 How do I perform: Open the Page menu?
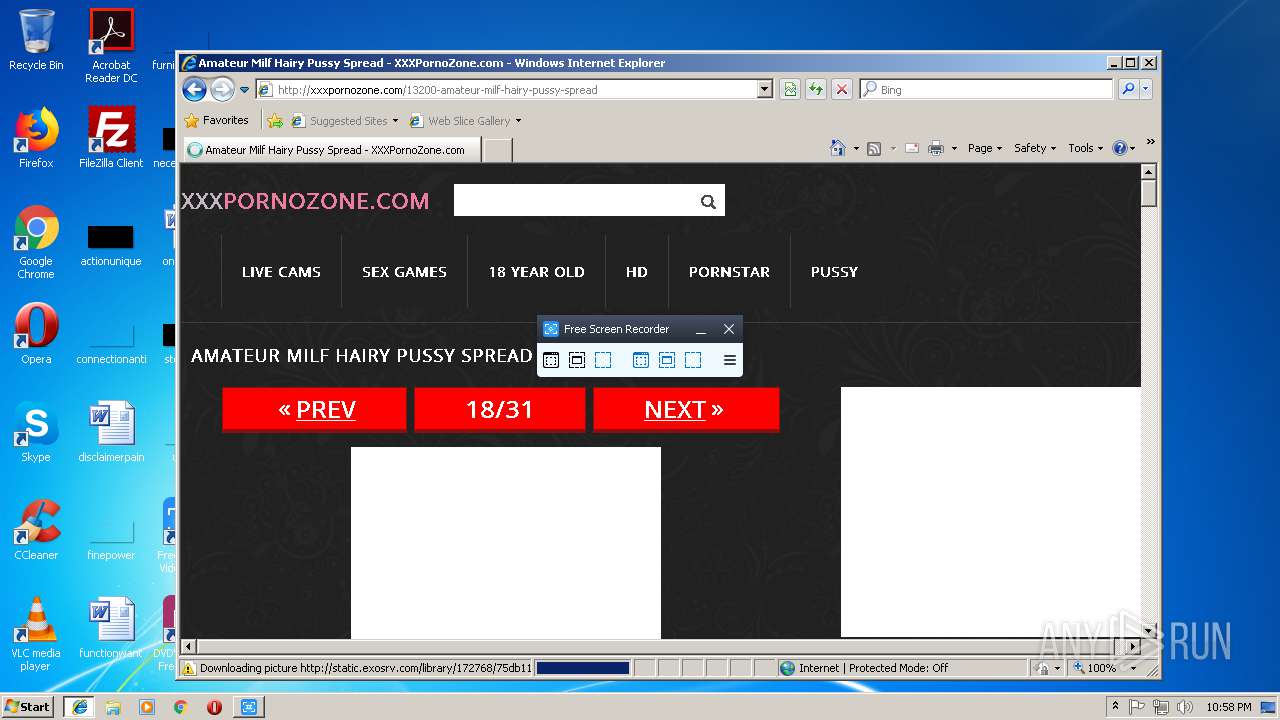985,148
